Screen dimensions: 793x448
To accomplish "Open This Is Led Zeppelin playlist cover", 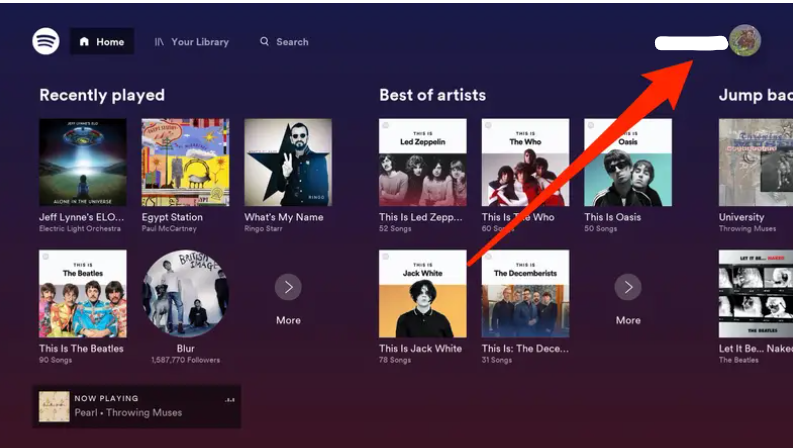I will [x=423, y=162].
